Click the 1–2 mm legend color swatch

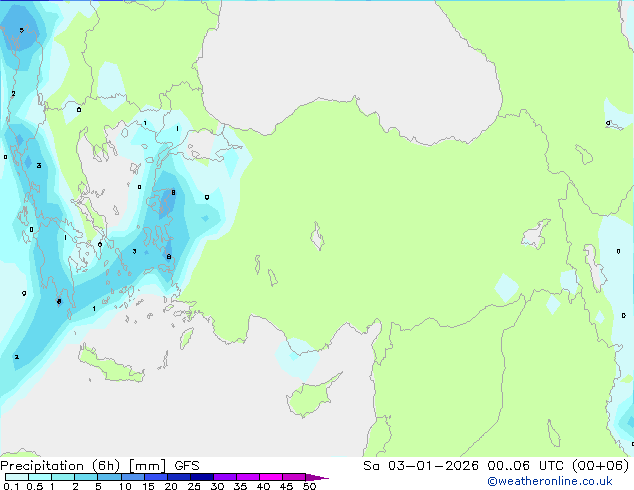[x=63, y=477]
